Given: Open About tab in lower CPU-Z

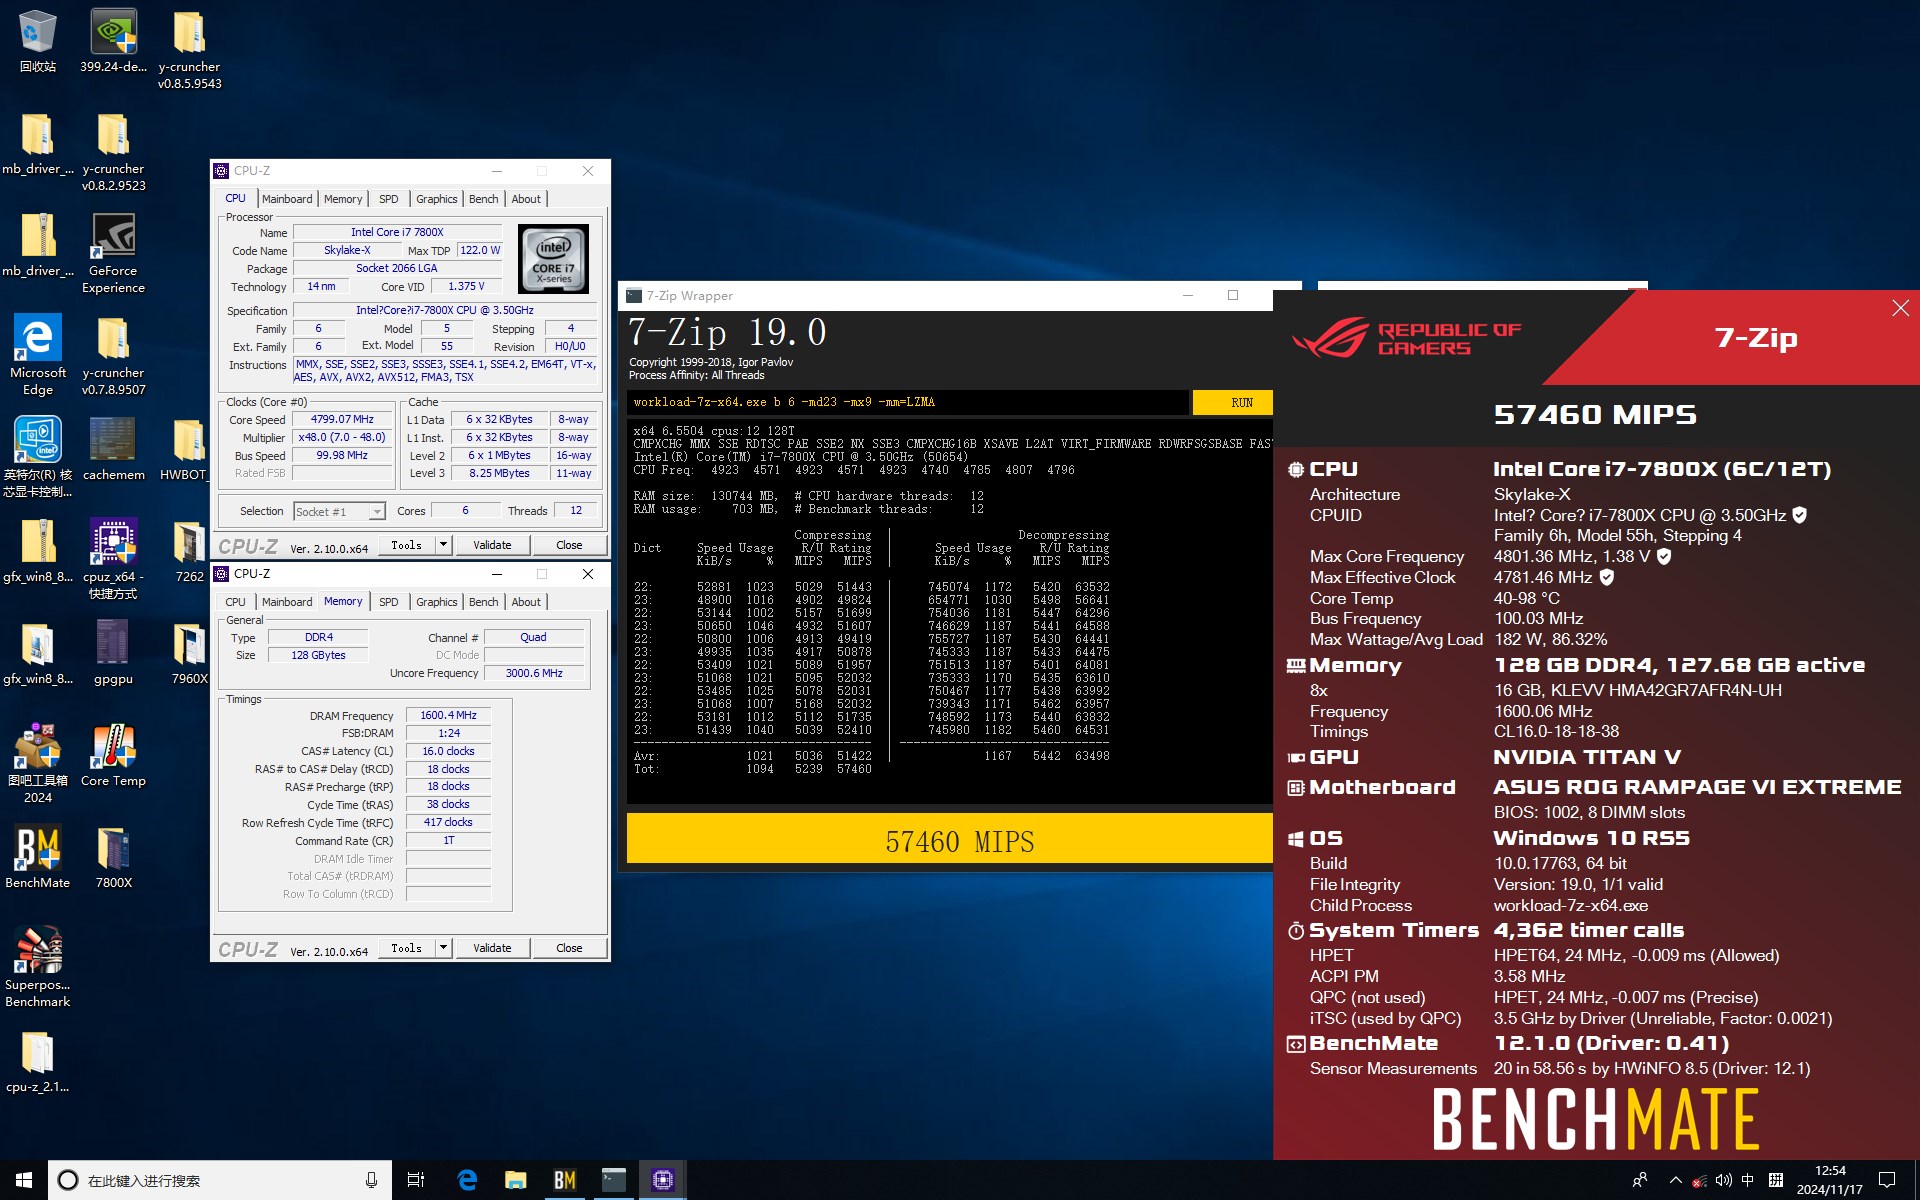Looking at the screenshot, I should click(526, 602).
